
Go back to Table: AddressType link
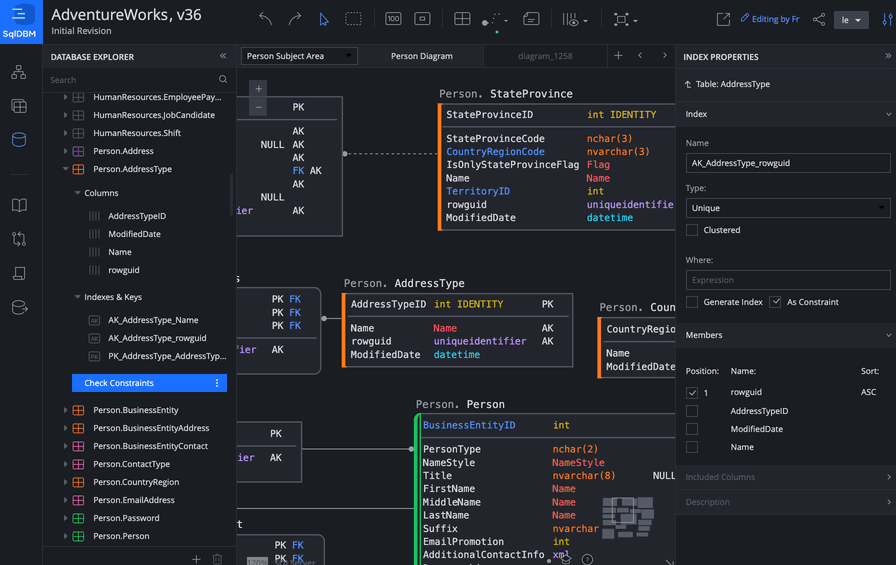pos(727,84)
